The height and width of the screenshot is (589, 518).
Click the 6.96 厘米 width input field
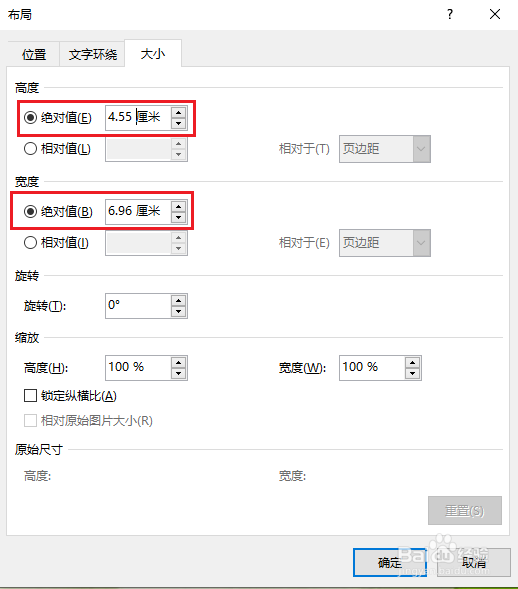[x=138, y=212]
